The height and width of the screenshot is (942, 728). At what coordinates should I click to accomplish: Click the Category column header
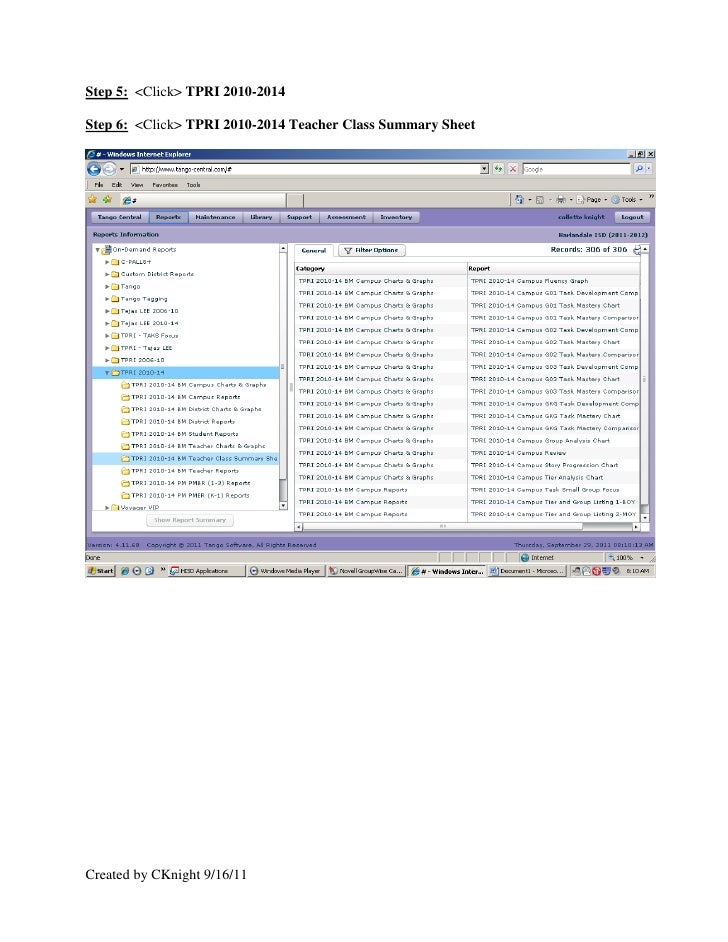pos(380,269)
